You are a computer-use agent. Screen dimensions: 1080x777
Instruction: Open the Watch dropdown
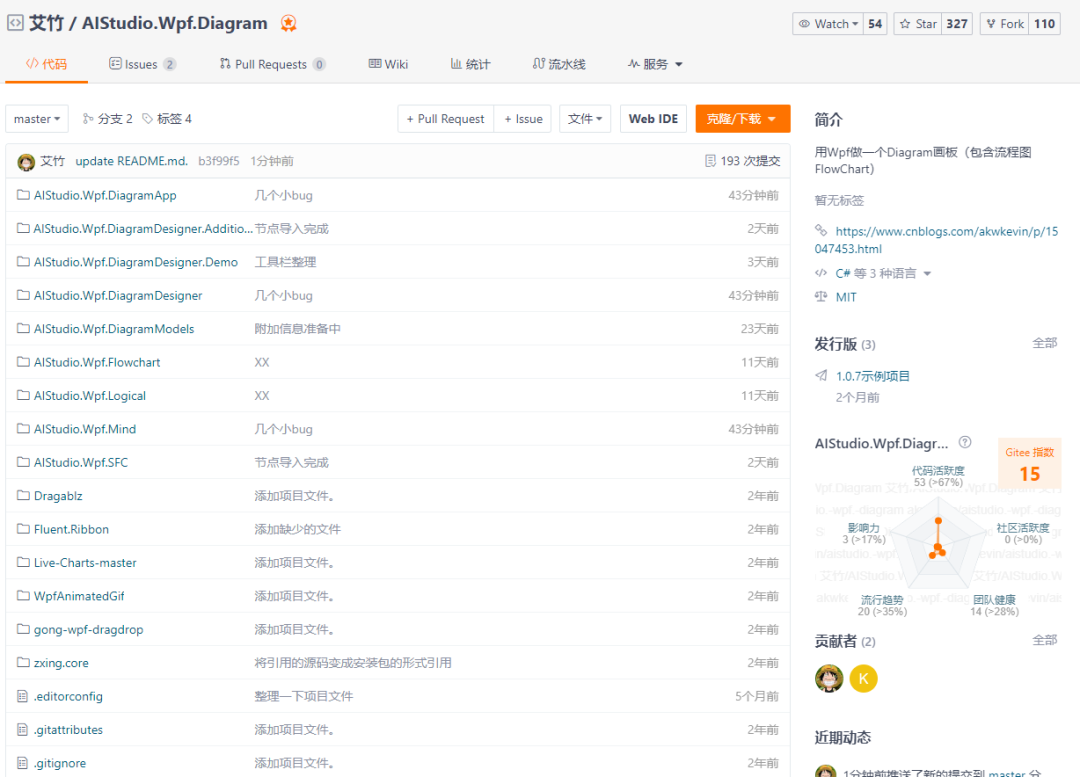click(829, 24)
